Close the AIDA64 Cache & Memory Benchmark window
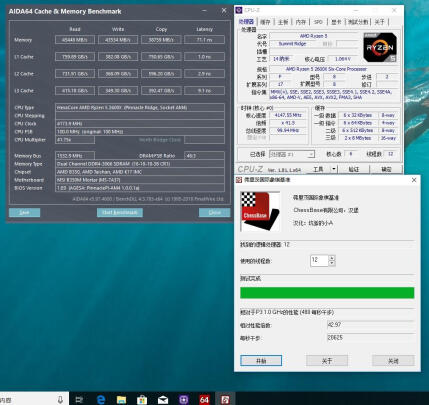The image size is (429, 405). point(224,11)
